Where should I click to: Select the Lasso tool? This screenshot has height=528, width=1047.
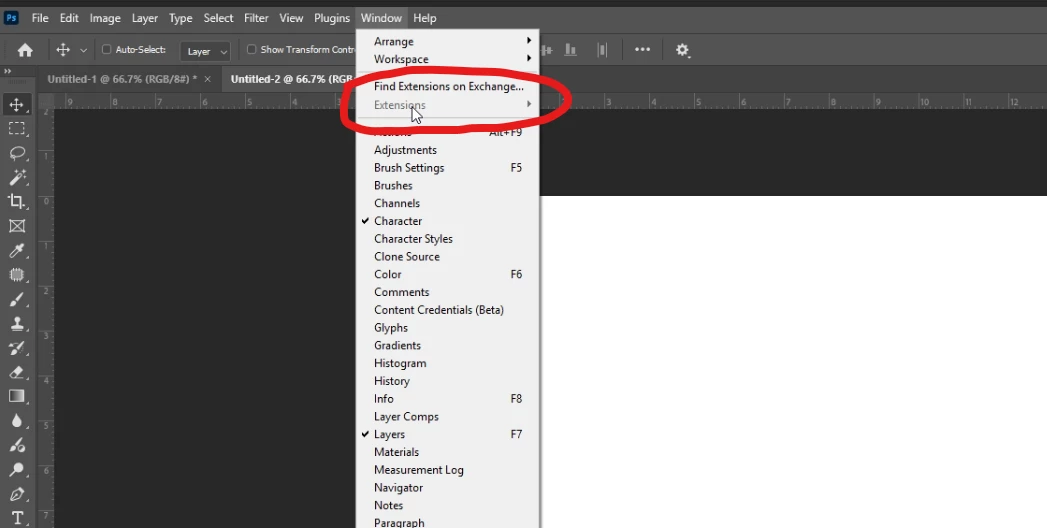point(17,153)
